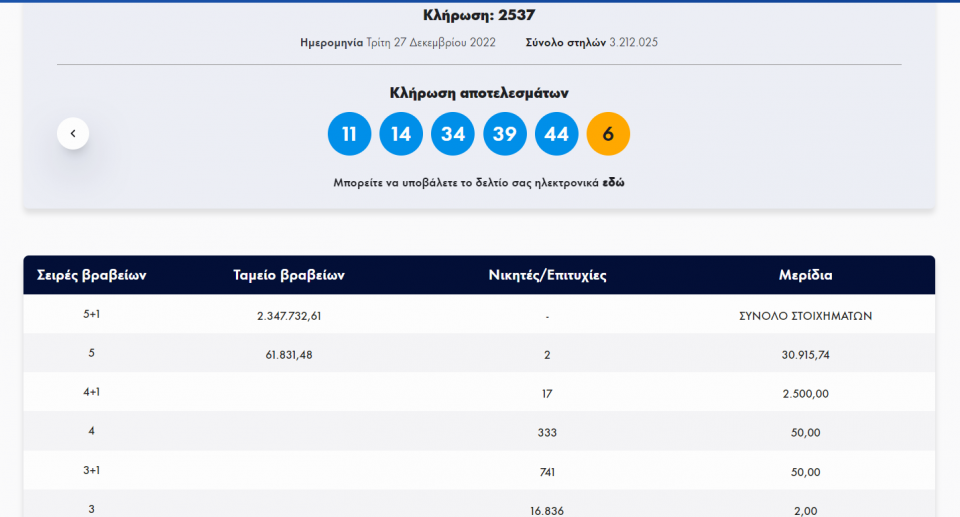Click the orange Joker ball number 6
960x517 pixels.
coord(608,134)
